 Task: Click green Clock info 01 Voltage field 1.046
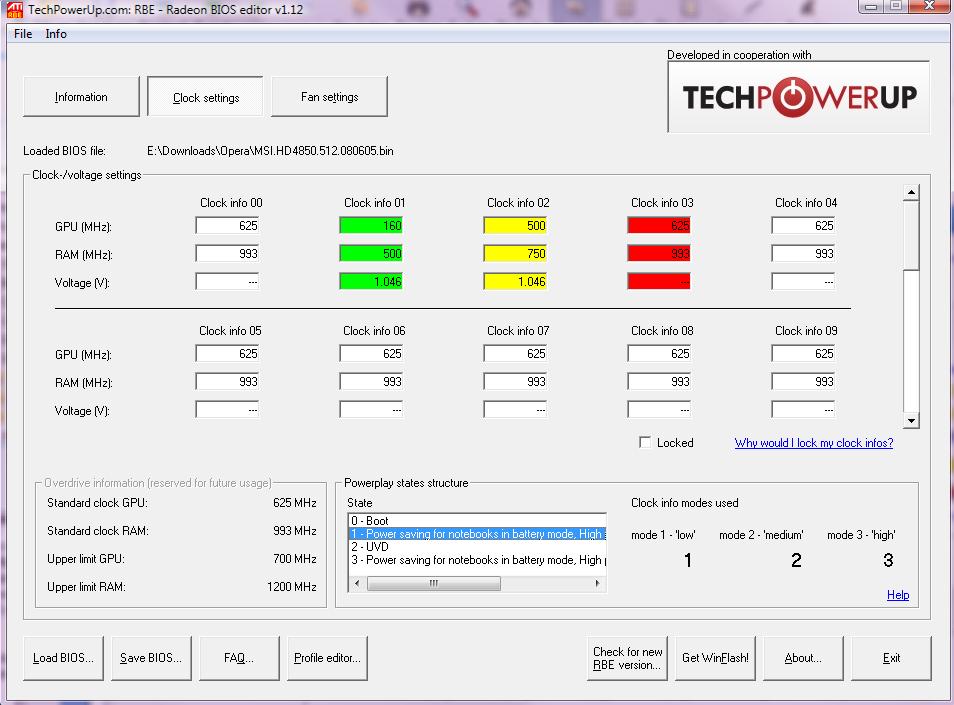point(371,282)
